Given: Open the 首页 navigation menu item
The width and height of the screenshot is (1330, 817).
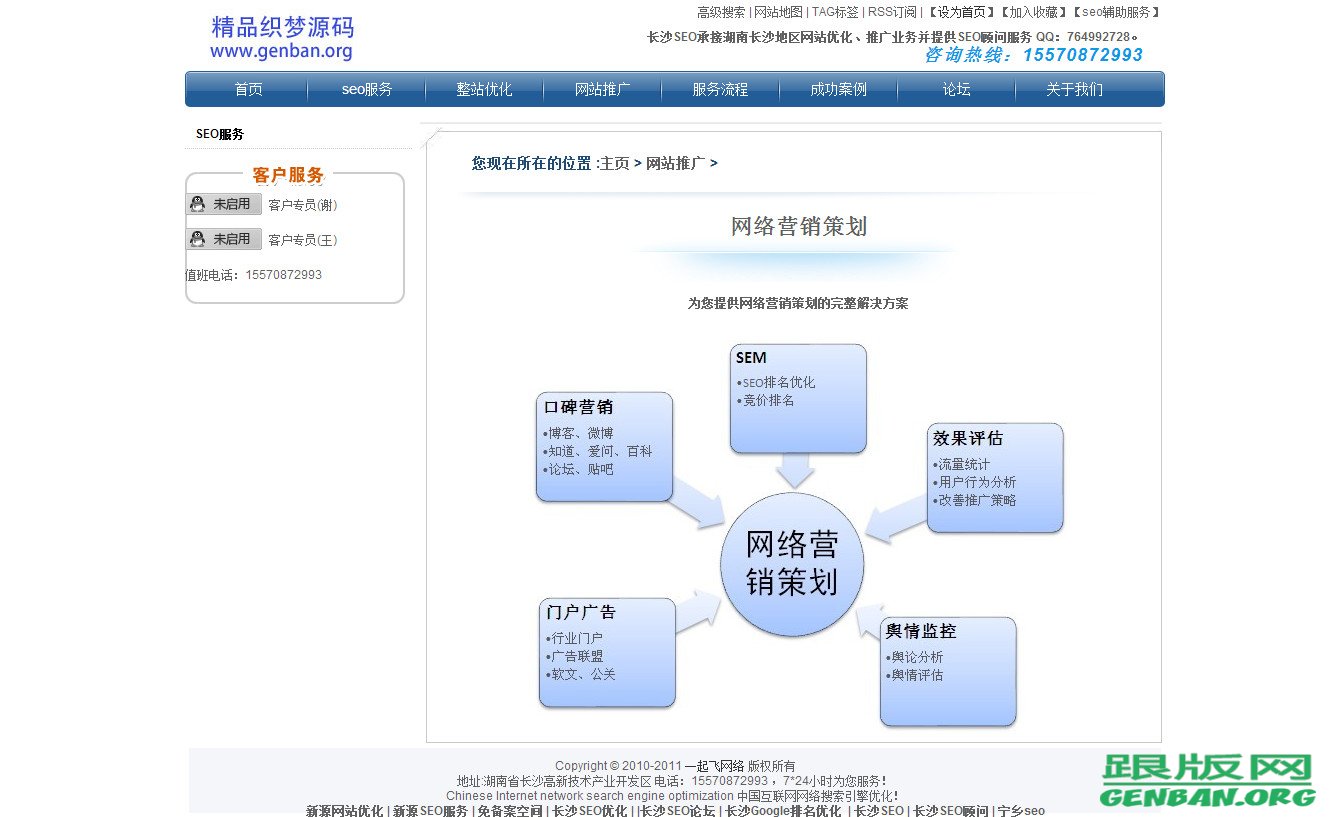Looking at the screenshot, I should click(248, 89).
